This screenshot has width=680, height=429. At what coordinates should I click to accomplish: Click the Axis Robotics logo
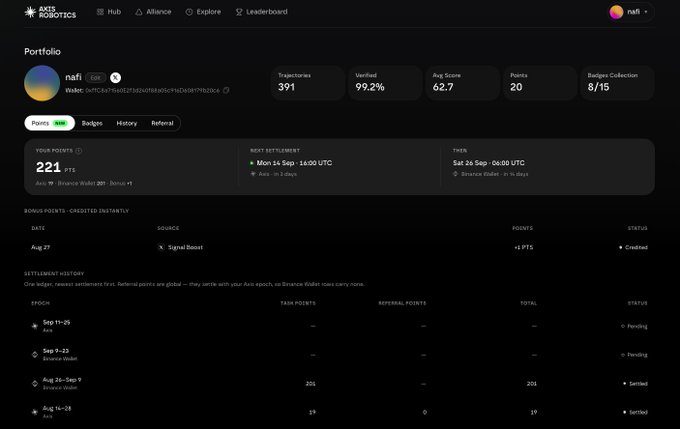[50, 12]
